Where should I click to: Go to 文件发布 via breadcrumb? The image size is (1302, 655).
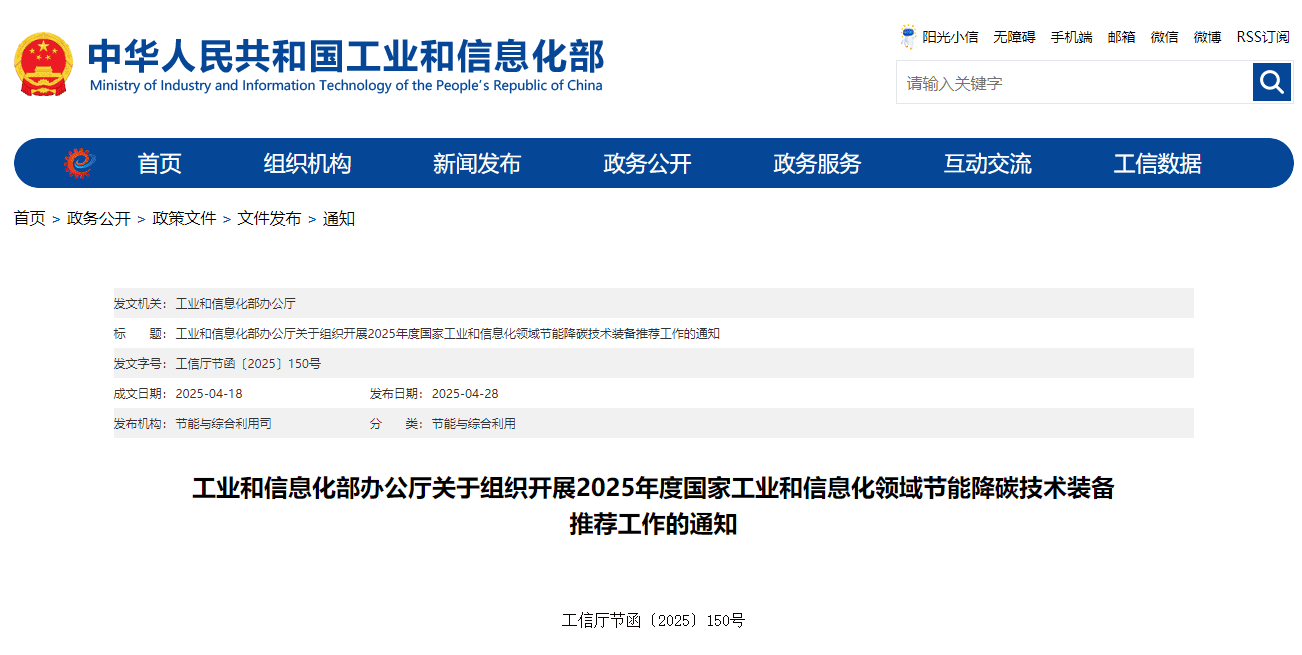269,219
